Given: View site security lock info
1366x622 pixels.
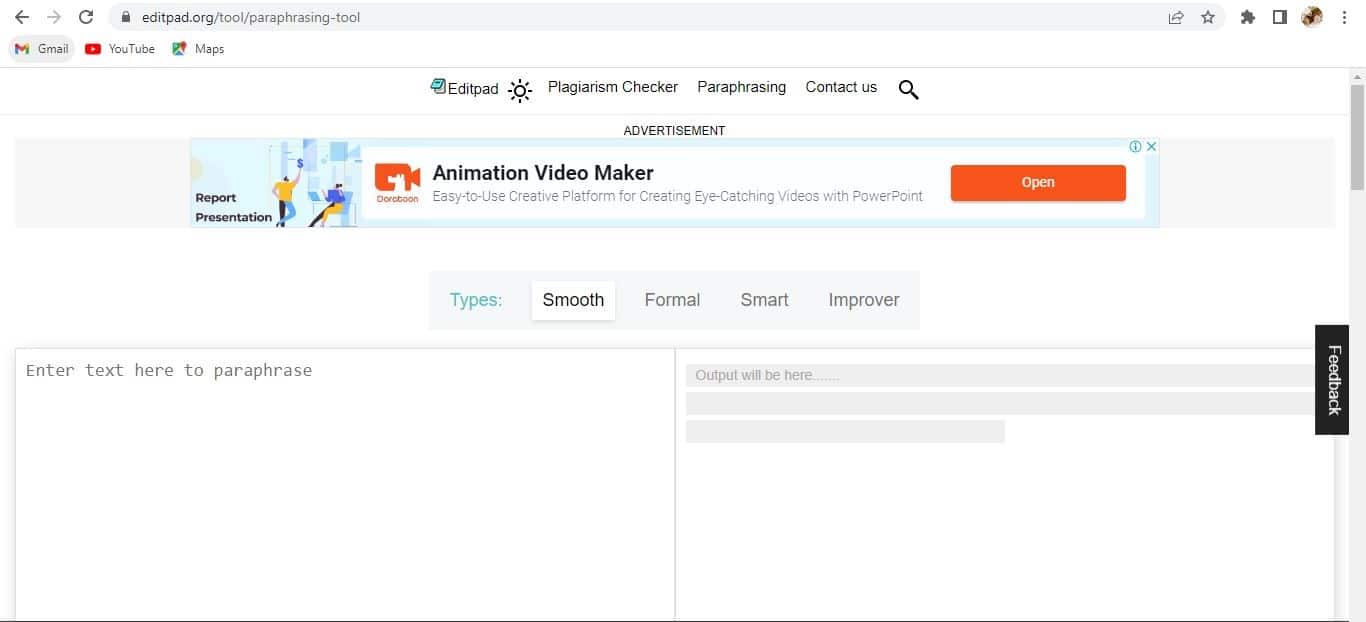Looking at the screenshot, I should pos(126,17).
